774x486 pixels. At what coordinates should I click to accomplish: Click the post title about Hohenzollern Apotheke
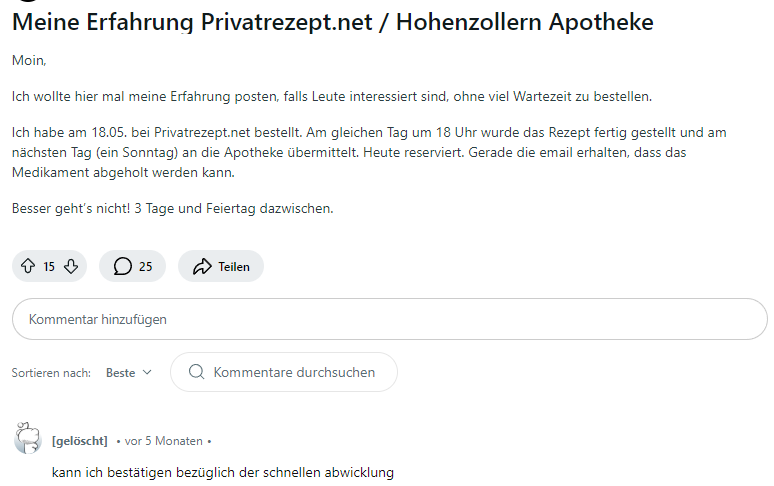pos(332,22)
